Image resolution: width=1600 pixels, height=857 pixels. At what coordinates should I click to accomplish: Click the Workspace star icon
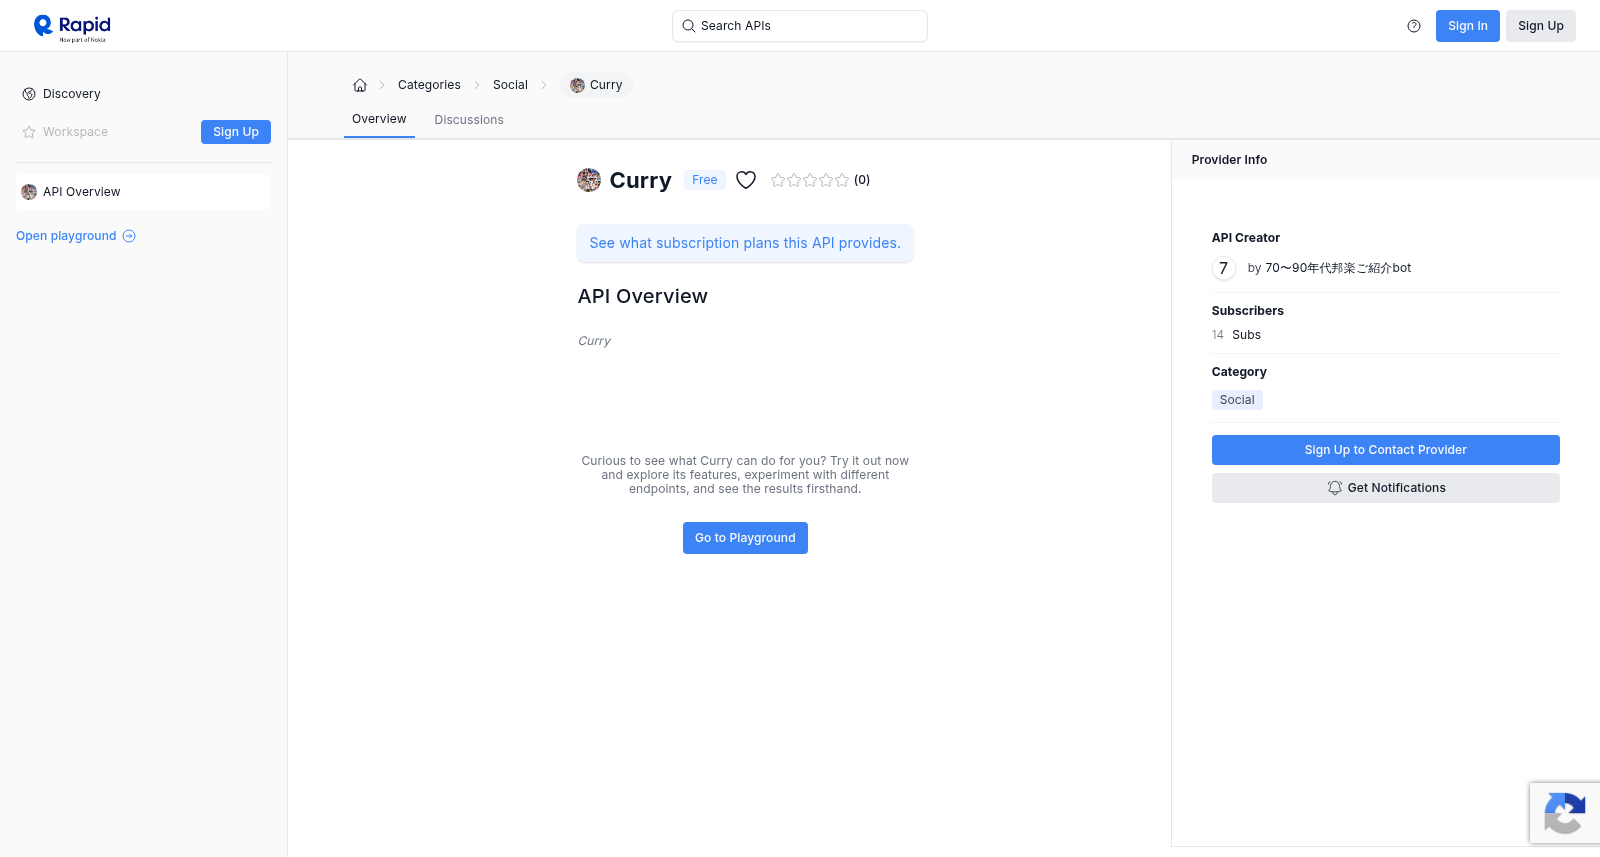pos(29,132)
